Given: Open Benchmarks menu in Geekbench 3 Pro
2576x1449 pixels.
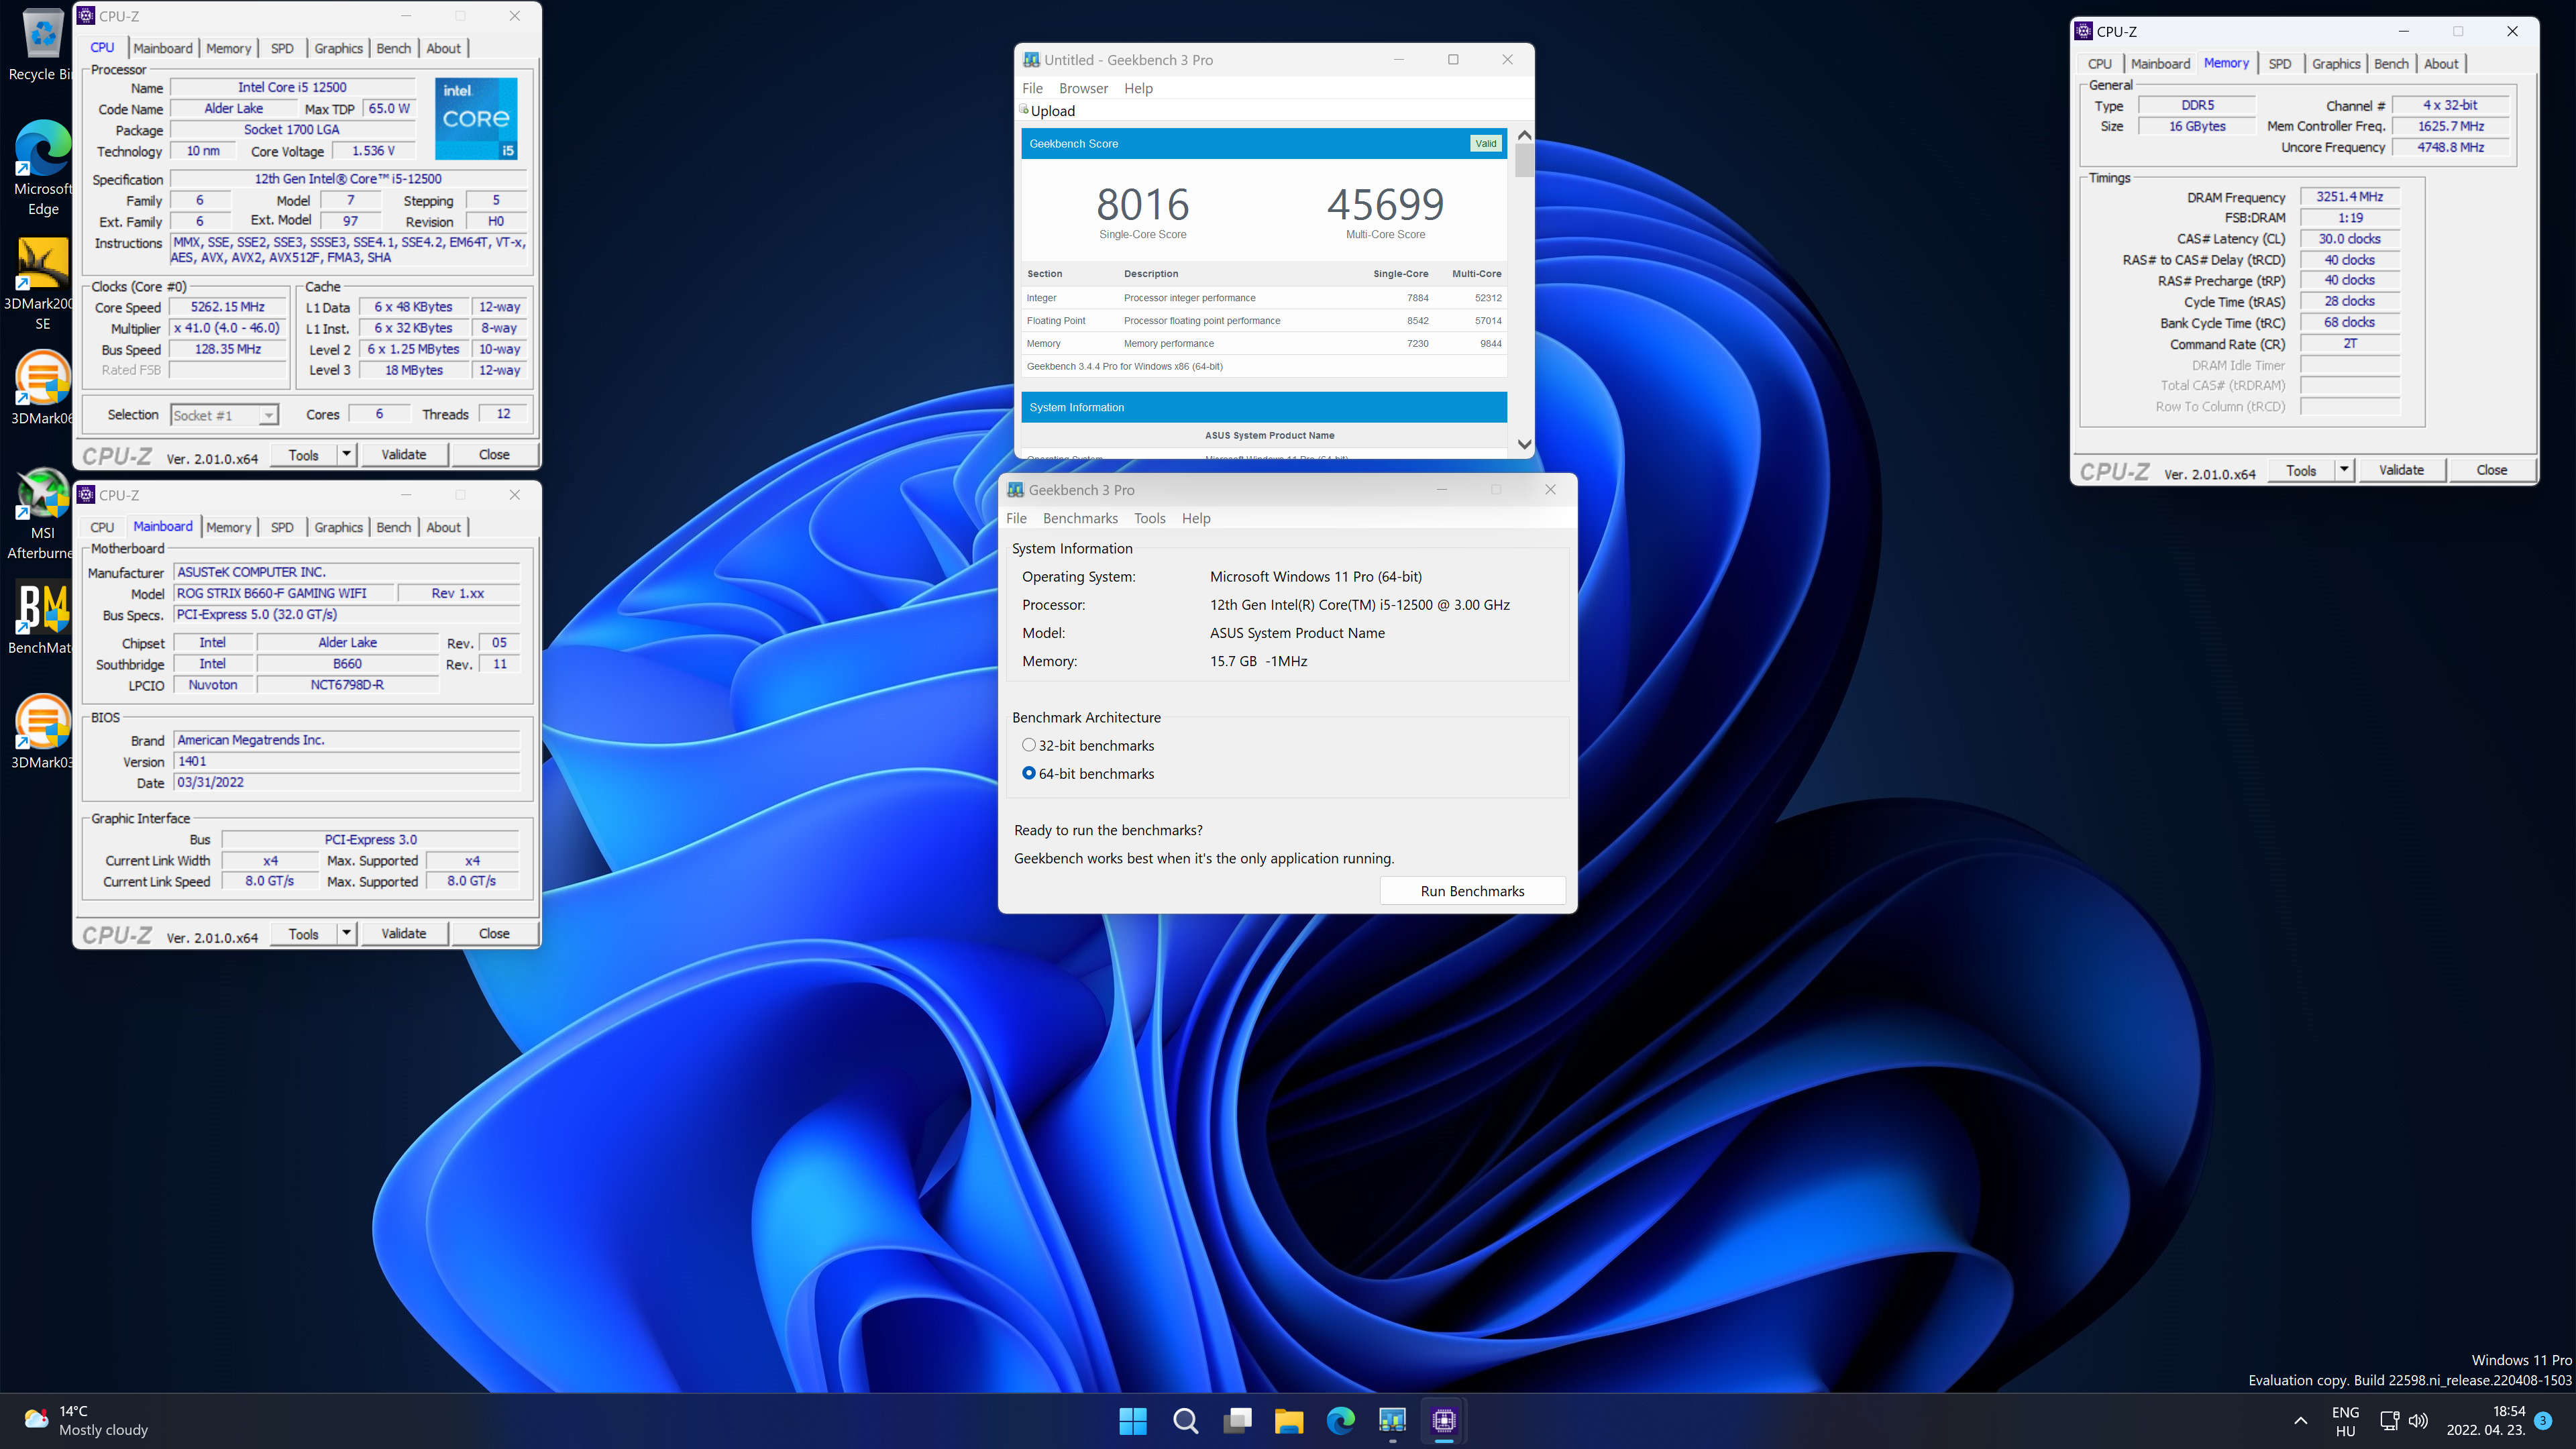Looking at the screenshot, I should 1080,518.
